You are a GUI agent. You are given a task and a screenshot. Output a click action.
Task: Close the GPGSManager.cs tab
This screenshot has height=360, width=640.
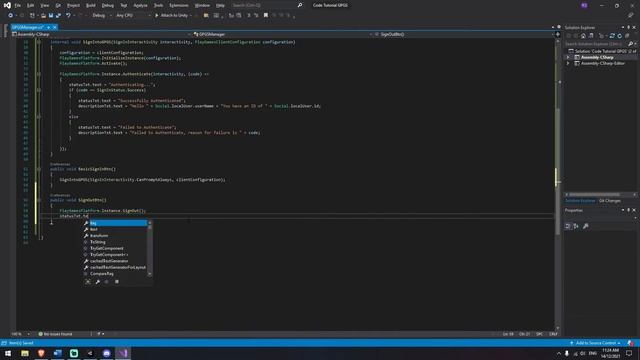click(54, 27)
